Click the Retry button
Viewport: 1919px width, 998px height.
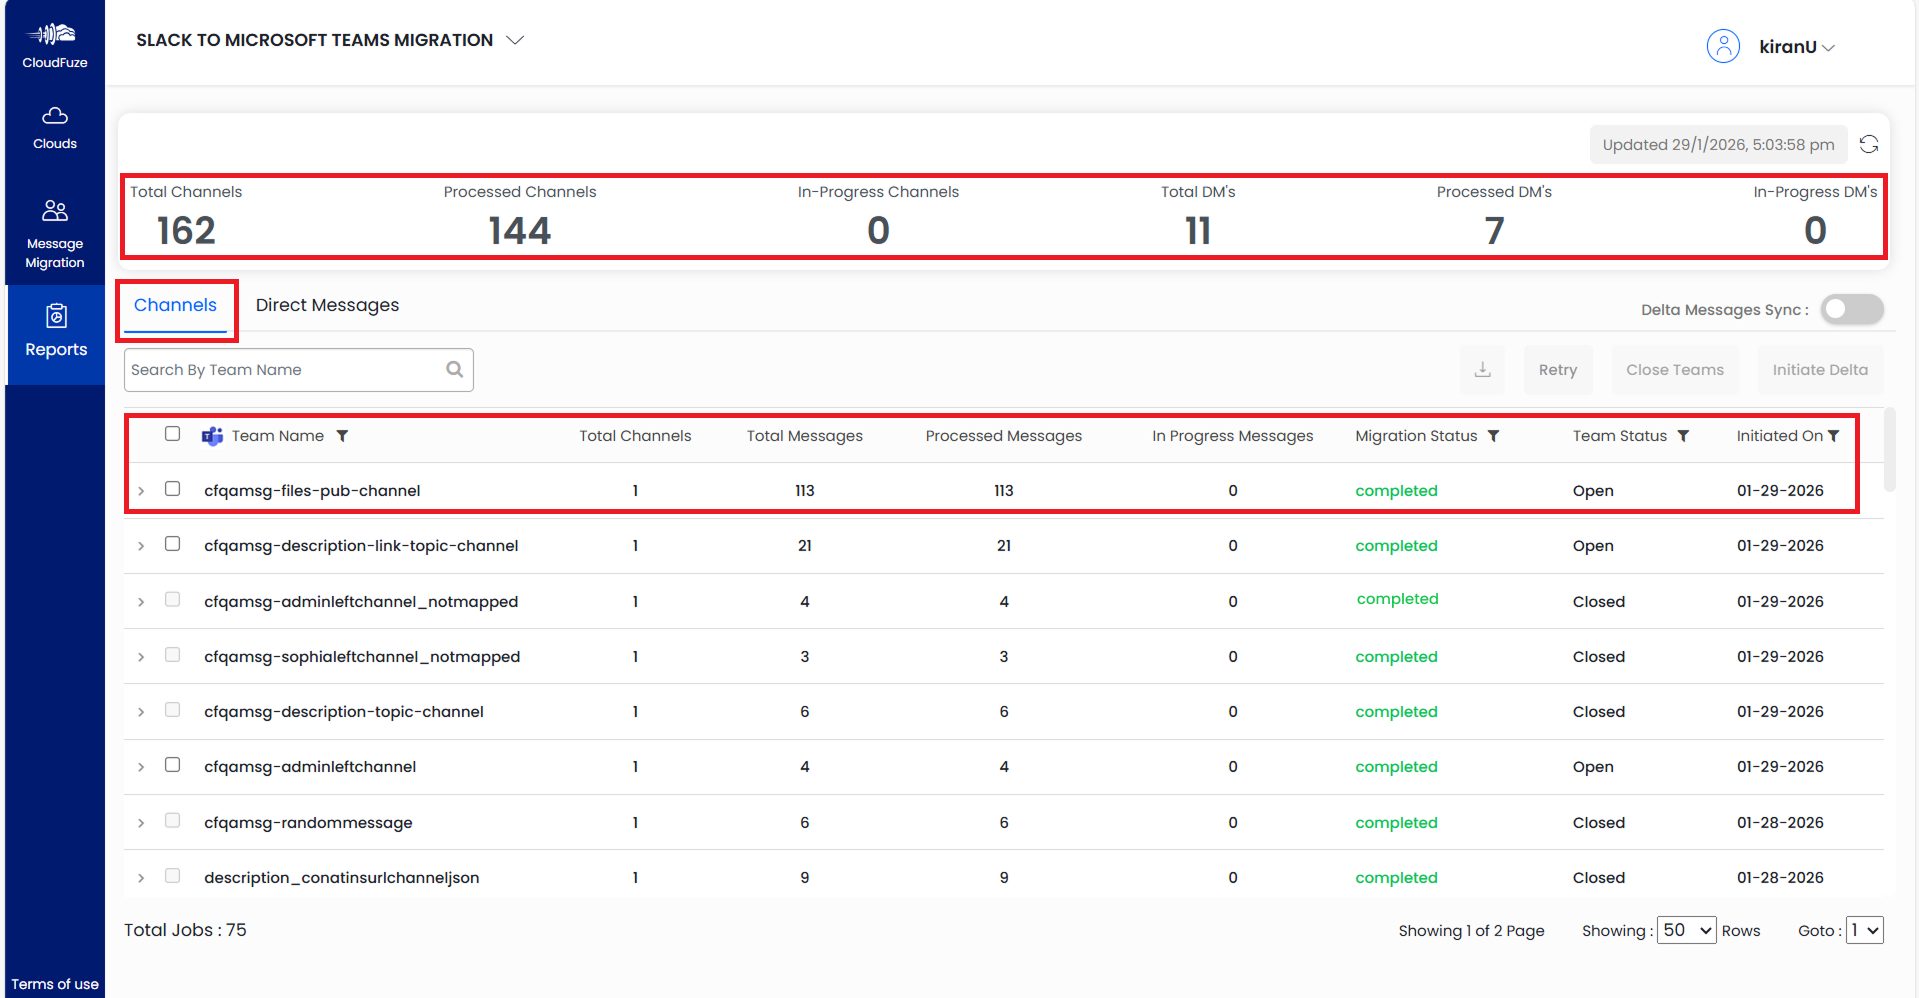click(1557, 370)
